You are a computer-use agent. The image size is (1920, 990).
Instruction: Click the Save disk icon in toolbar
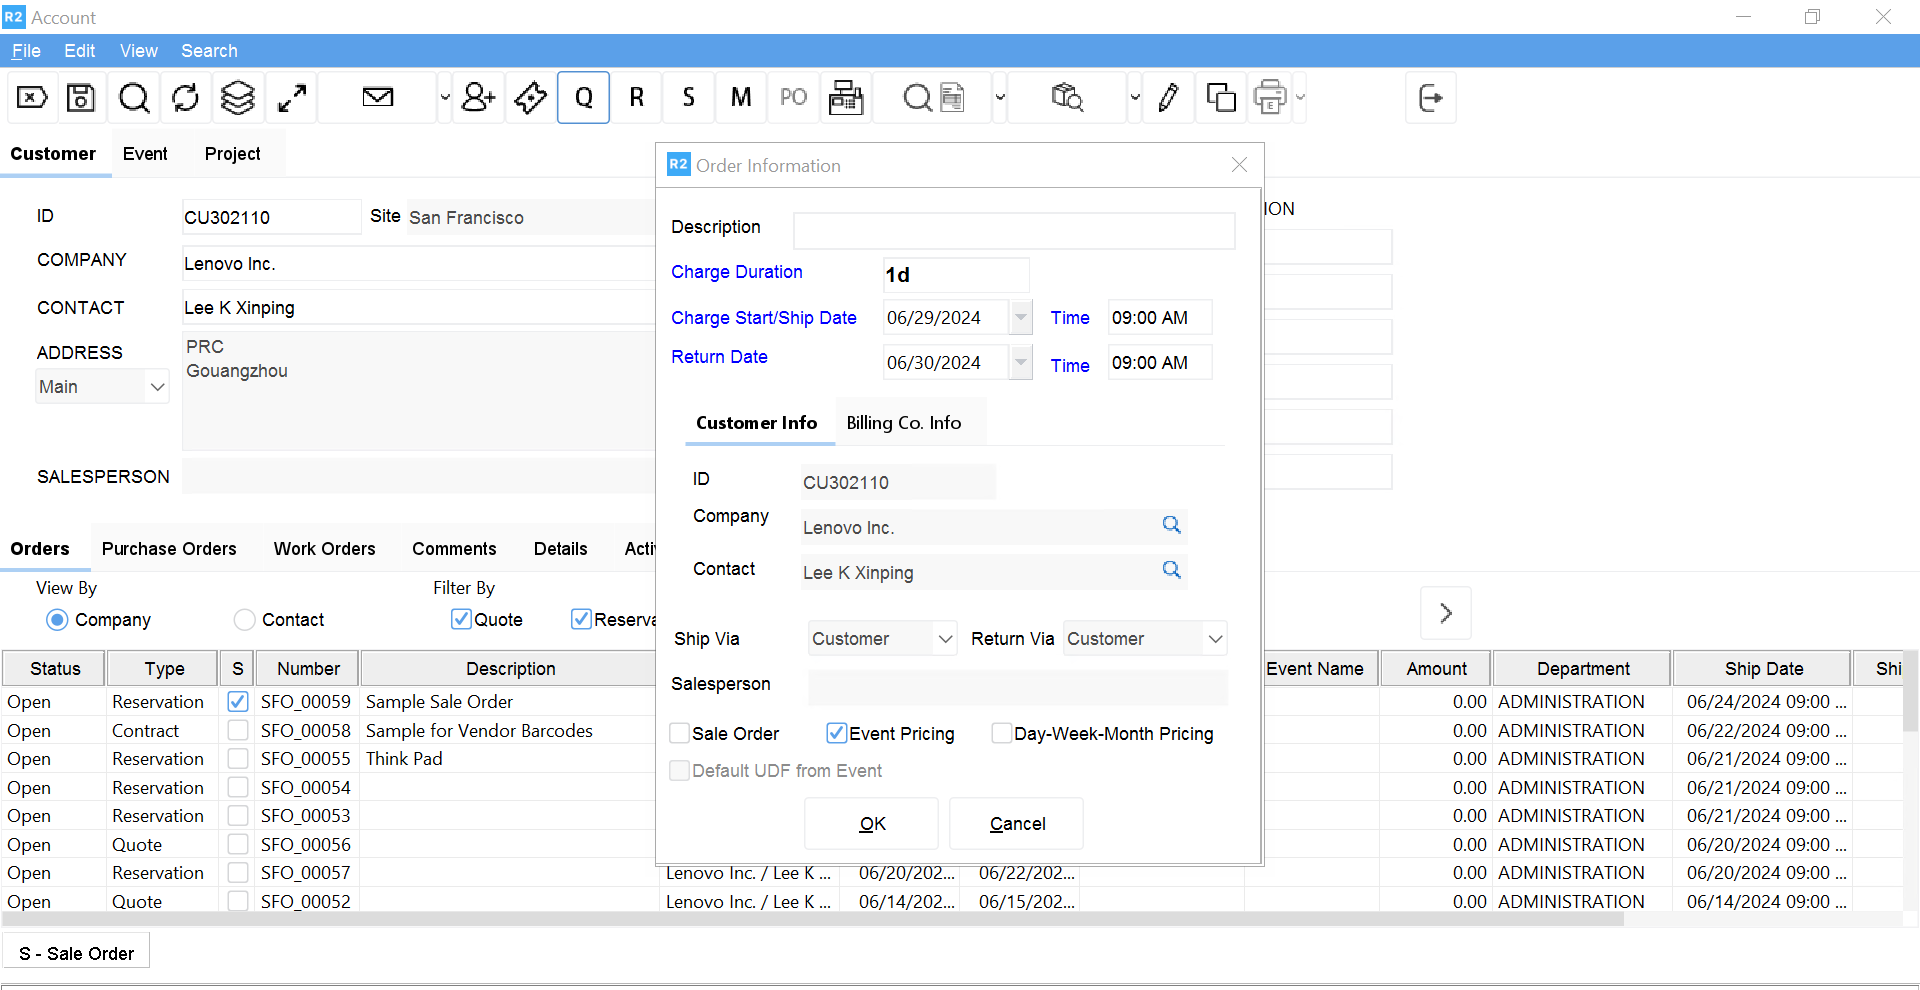pyautogui.click(x=81, y=97)
